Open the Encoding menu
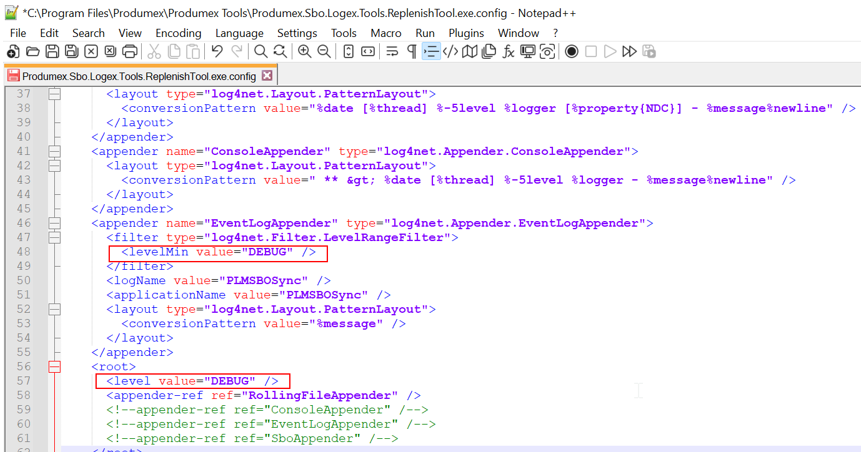The width and height of the screenshot is (867, 456). (178, 33)
